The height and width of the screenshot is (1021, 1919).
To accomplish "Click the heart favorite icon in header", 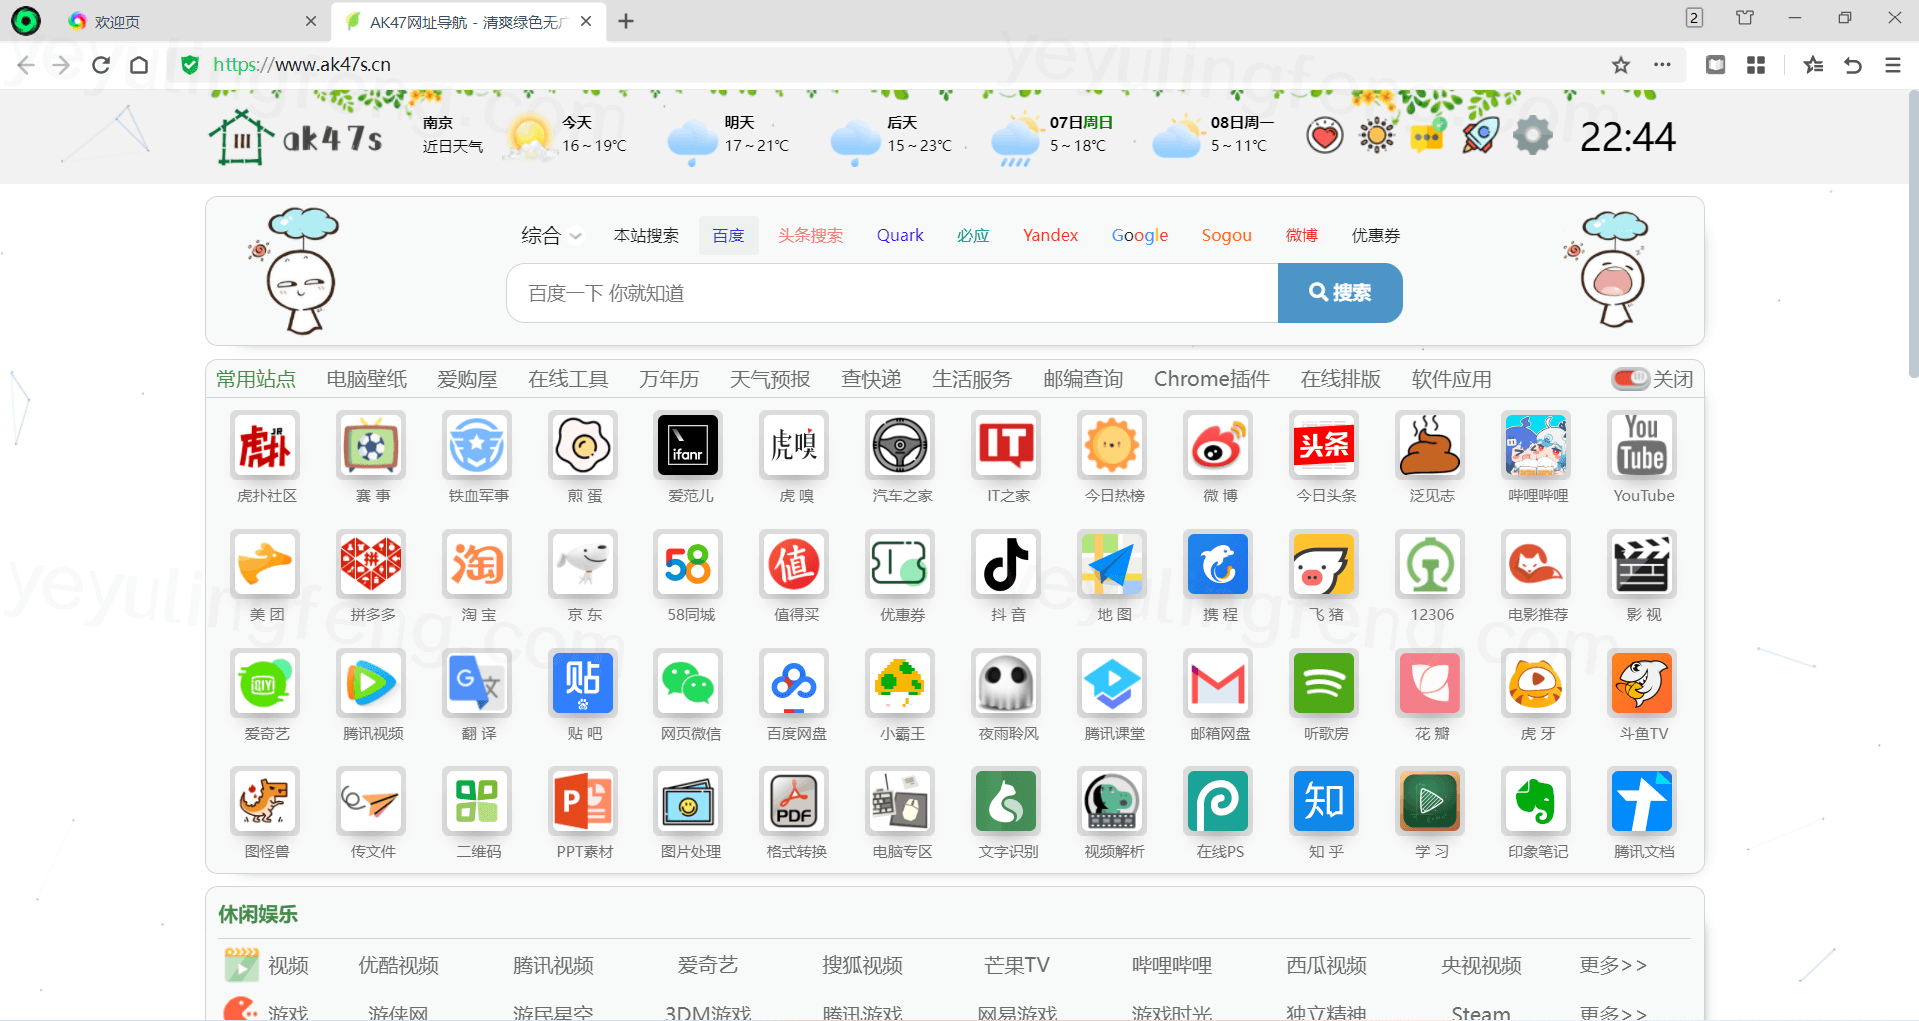I will pos(1325,135).
